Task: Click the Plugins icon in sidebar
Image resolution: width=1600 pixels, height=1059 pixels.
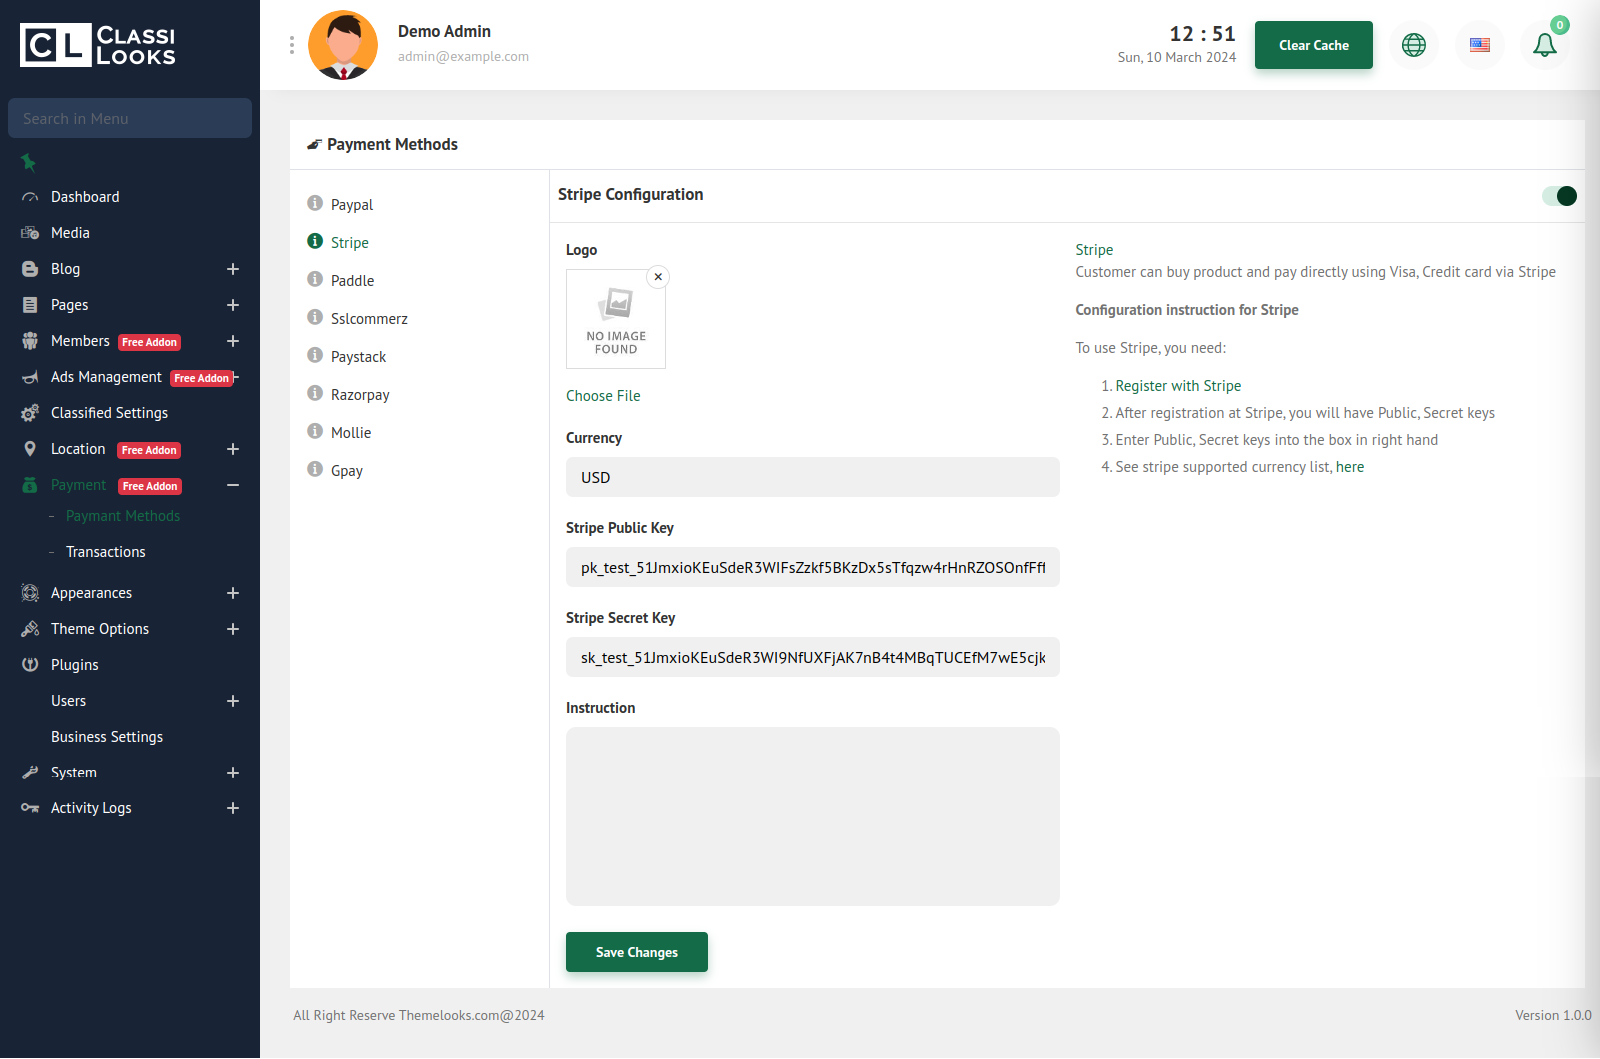Action: (30, 665)
